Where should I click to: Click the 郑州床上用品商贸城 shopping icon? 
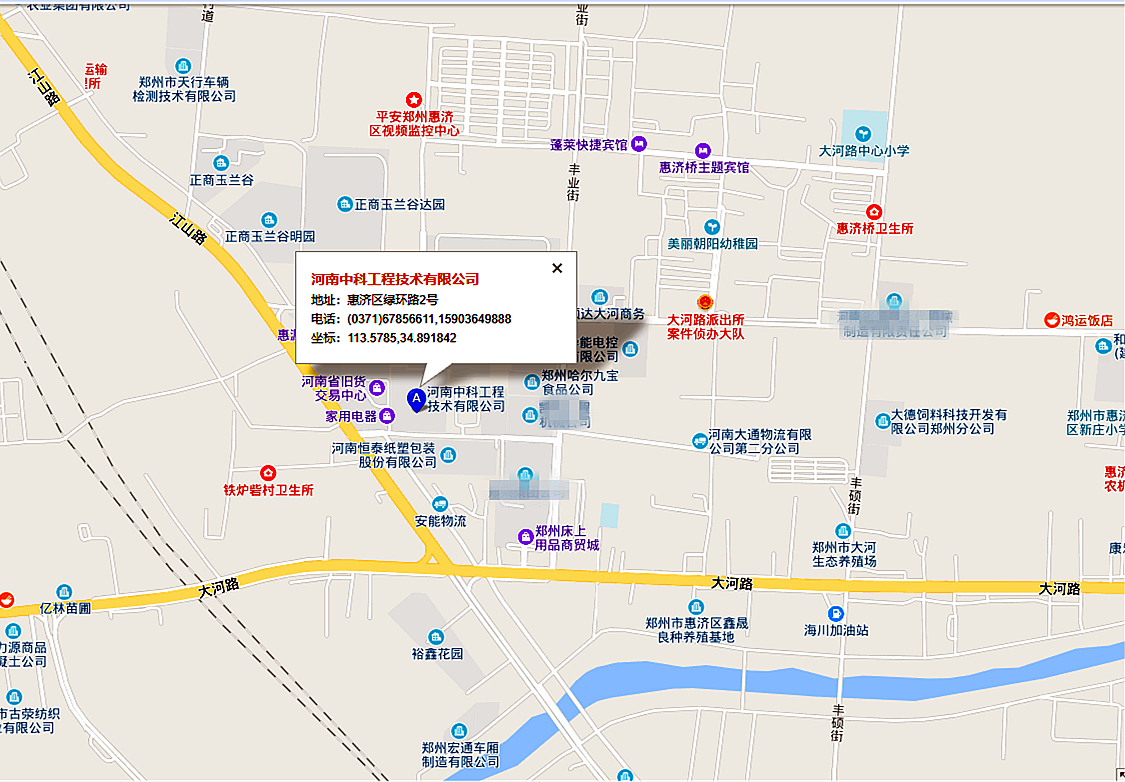(x=526, y=536)
